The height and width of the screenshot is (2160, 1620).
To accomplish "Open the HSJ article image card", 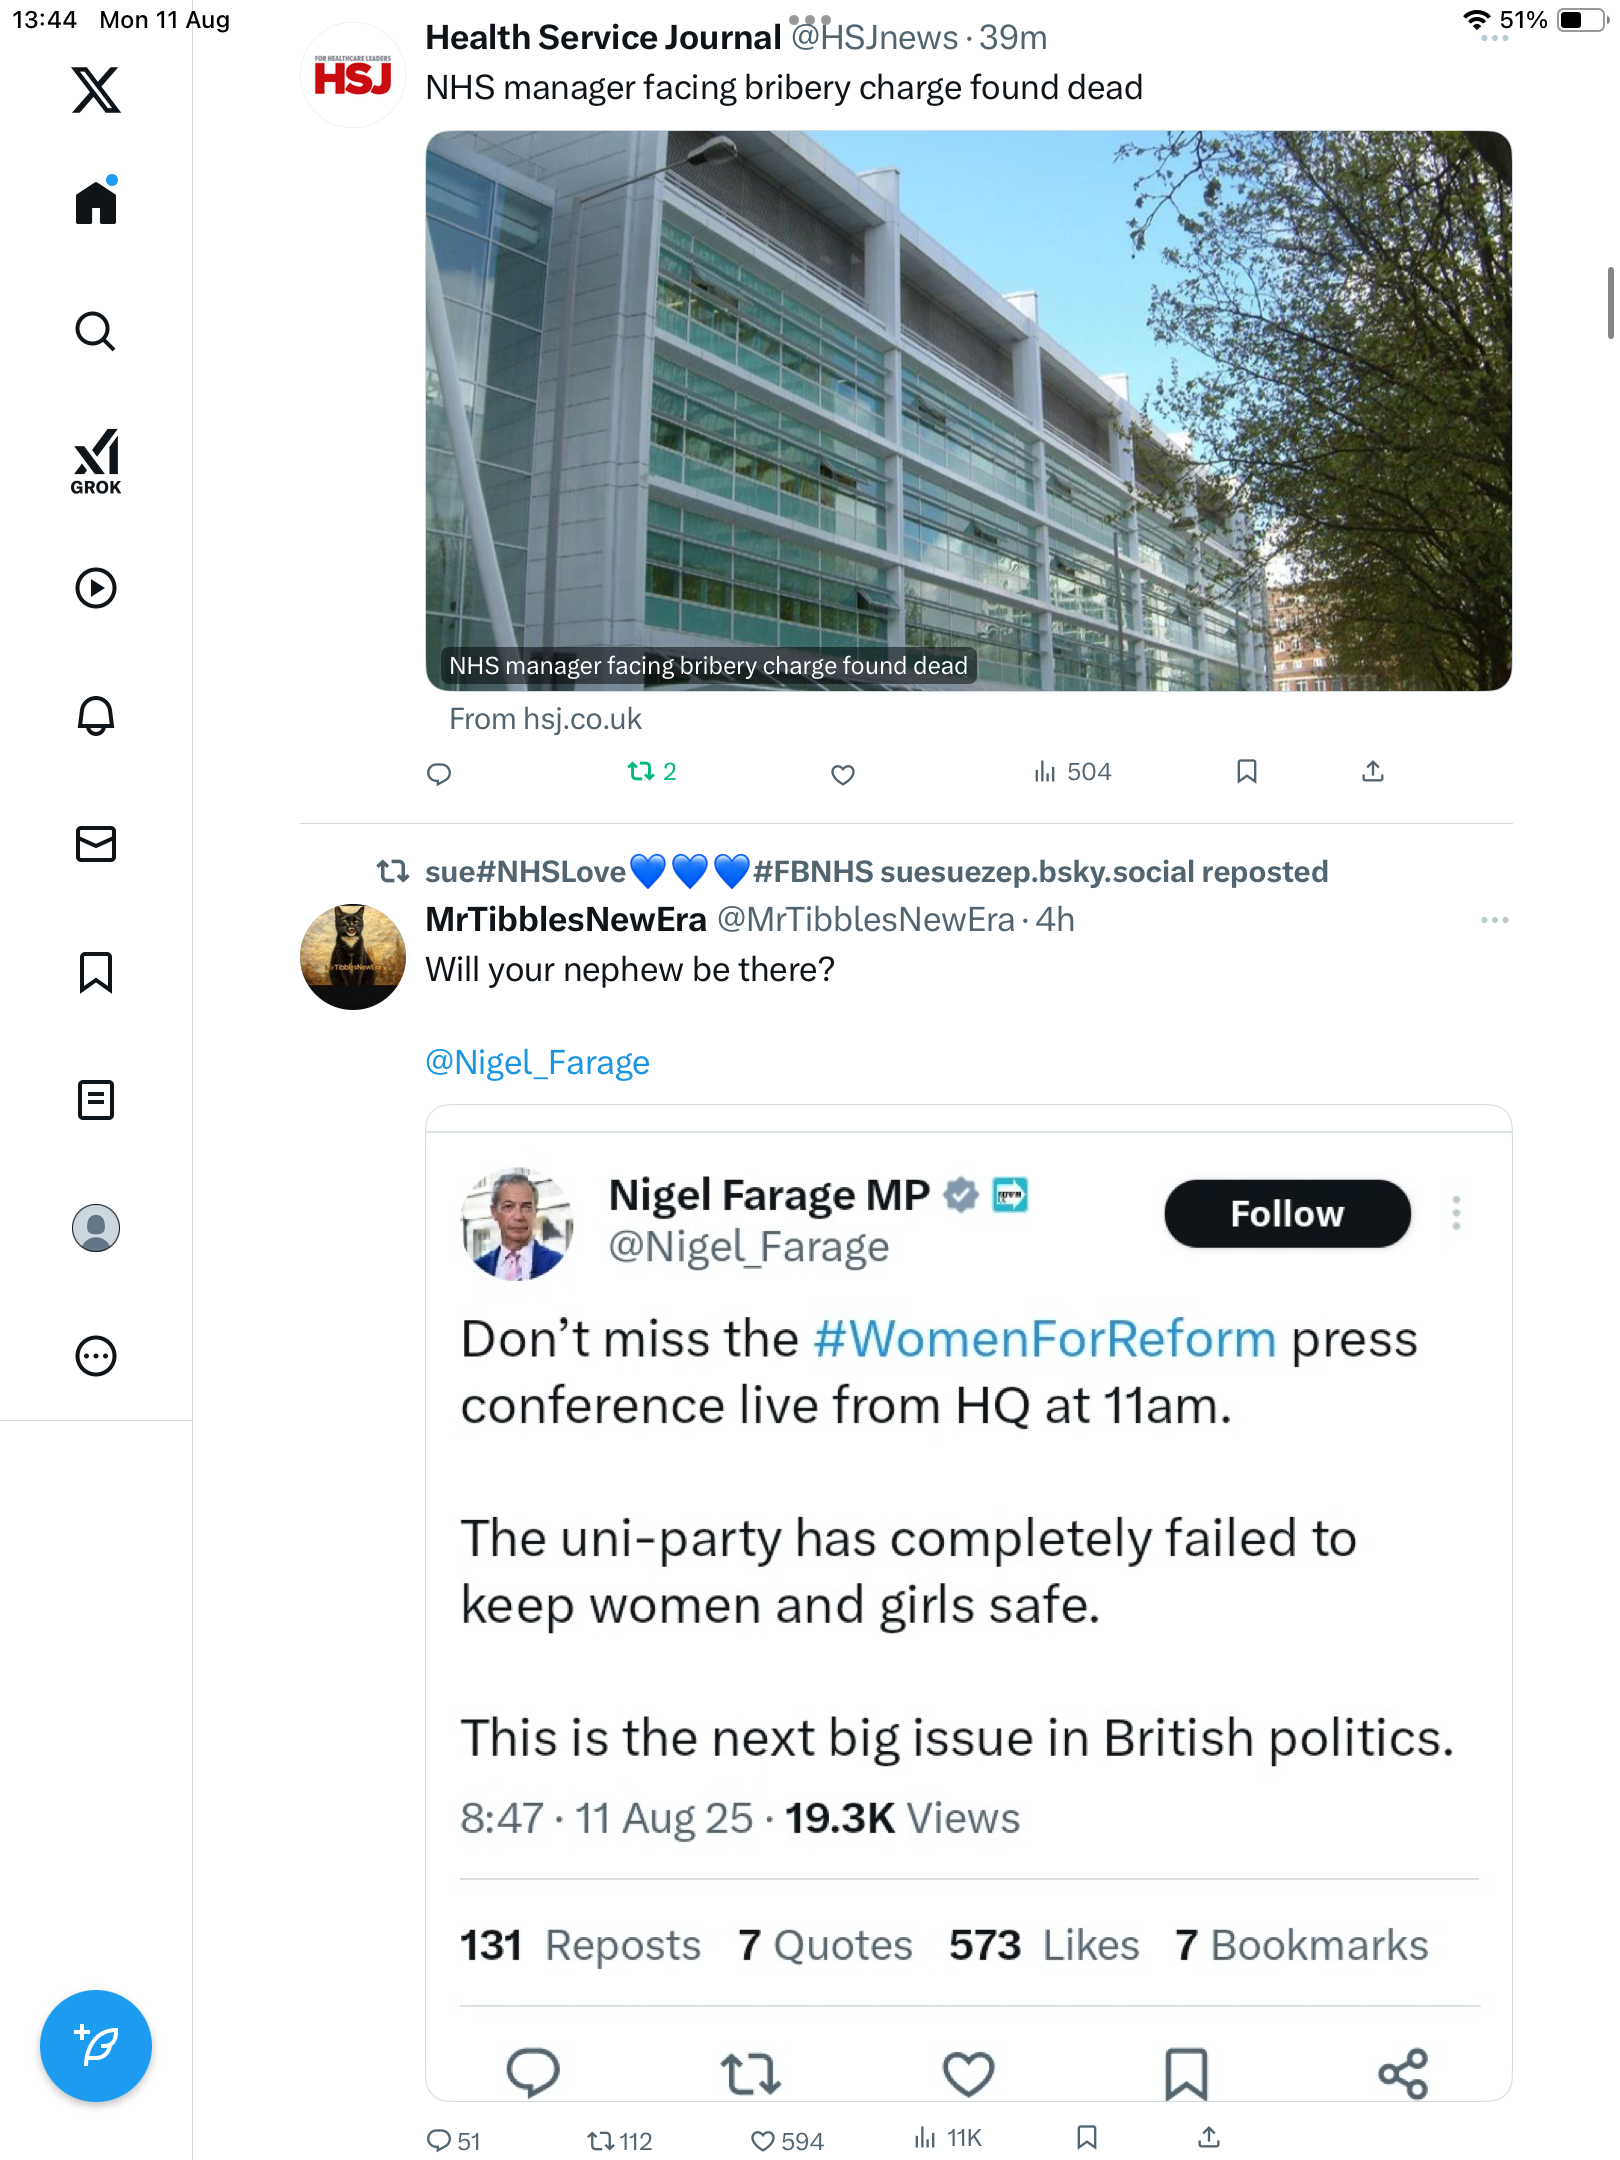I will click(x=968, y=410).
